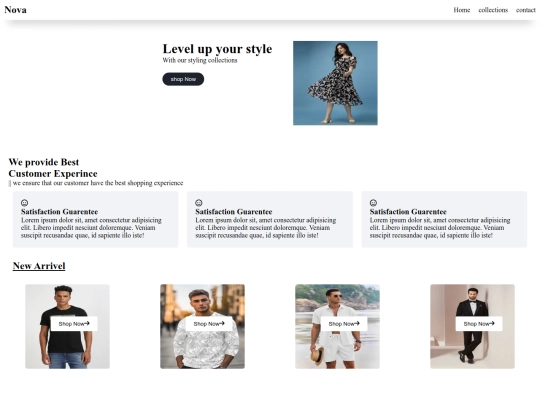Click the beach man's straw hat

coord(318,356)
